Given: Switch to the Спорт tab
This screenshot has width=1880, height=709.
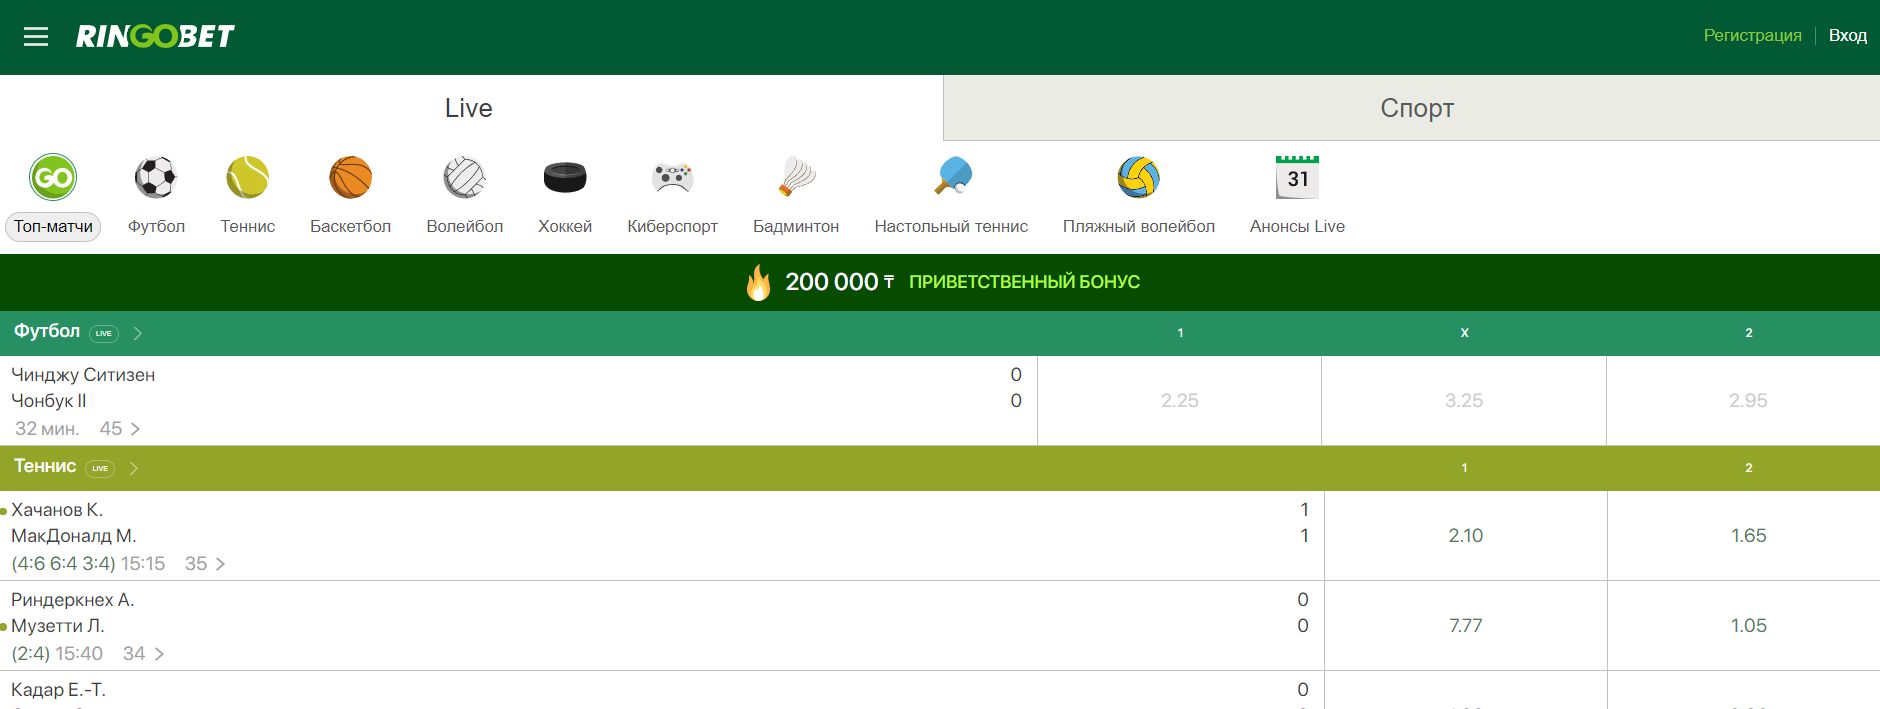Looking at the screenshot, I should (1416, 108).
